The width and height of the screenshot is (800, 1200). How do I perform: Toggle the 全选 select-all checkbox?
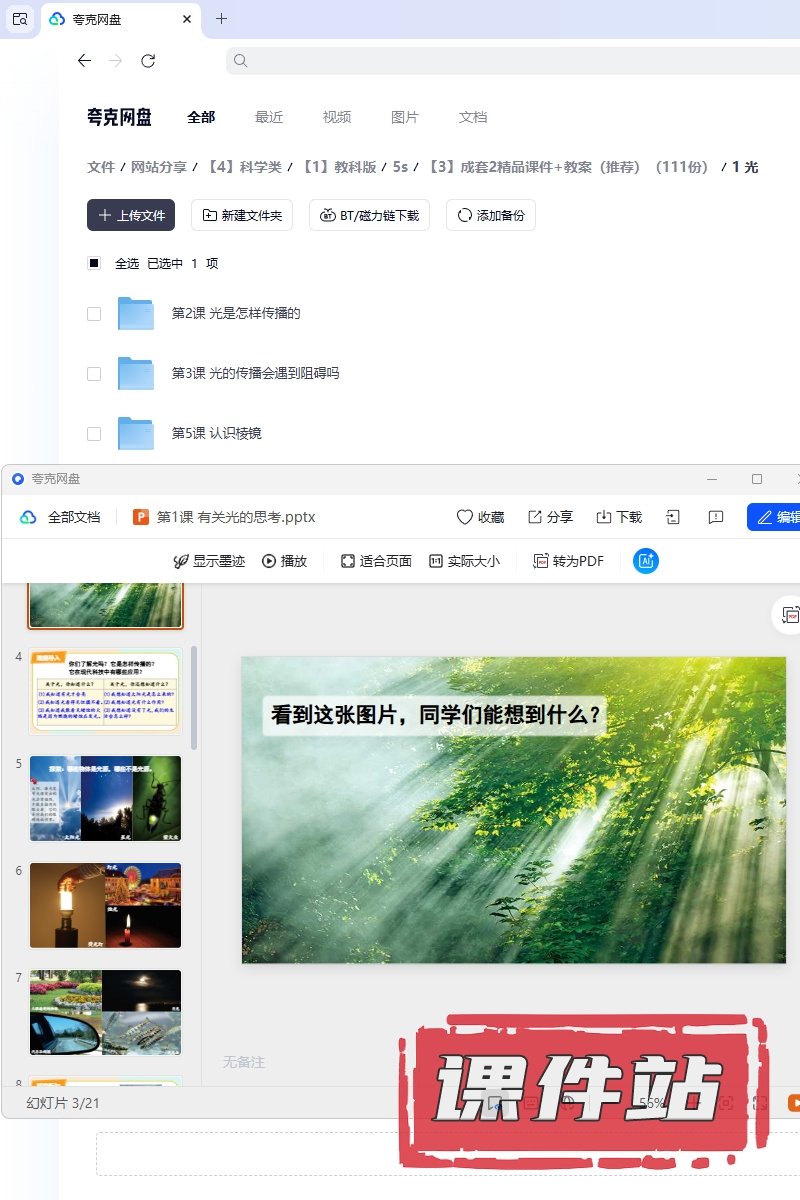point(94,263)
